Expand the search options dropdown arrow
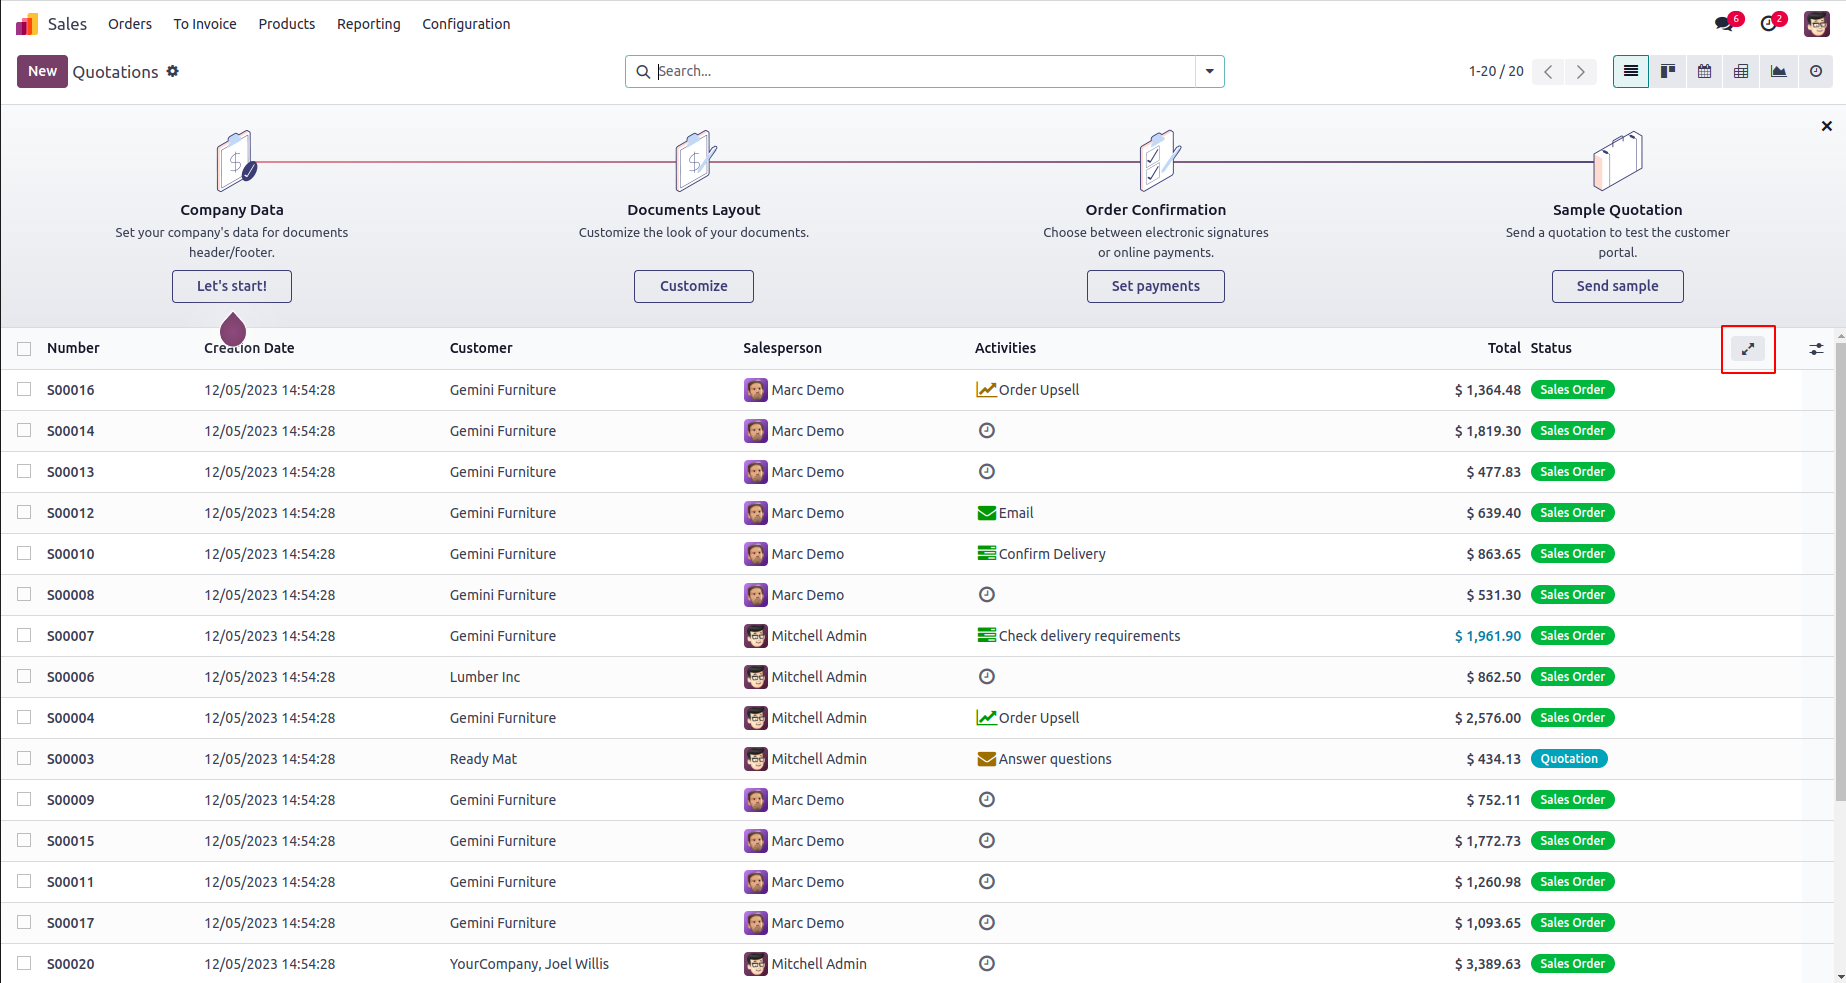Viewport: 1846px width, 983px height. pyautogui.click(x=1210, y=71)
